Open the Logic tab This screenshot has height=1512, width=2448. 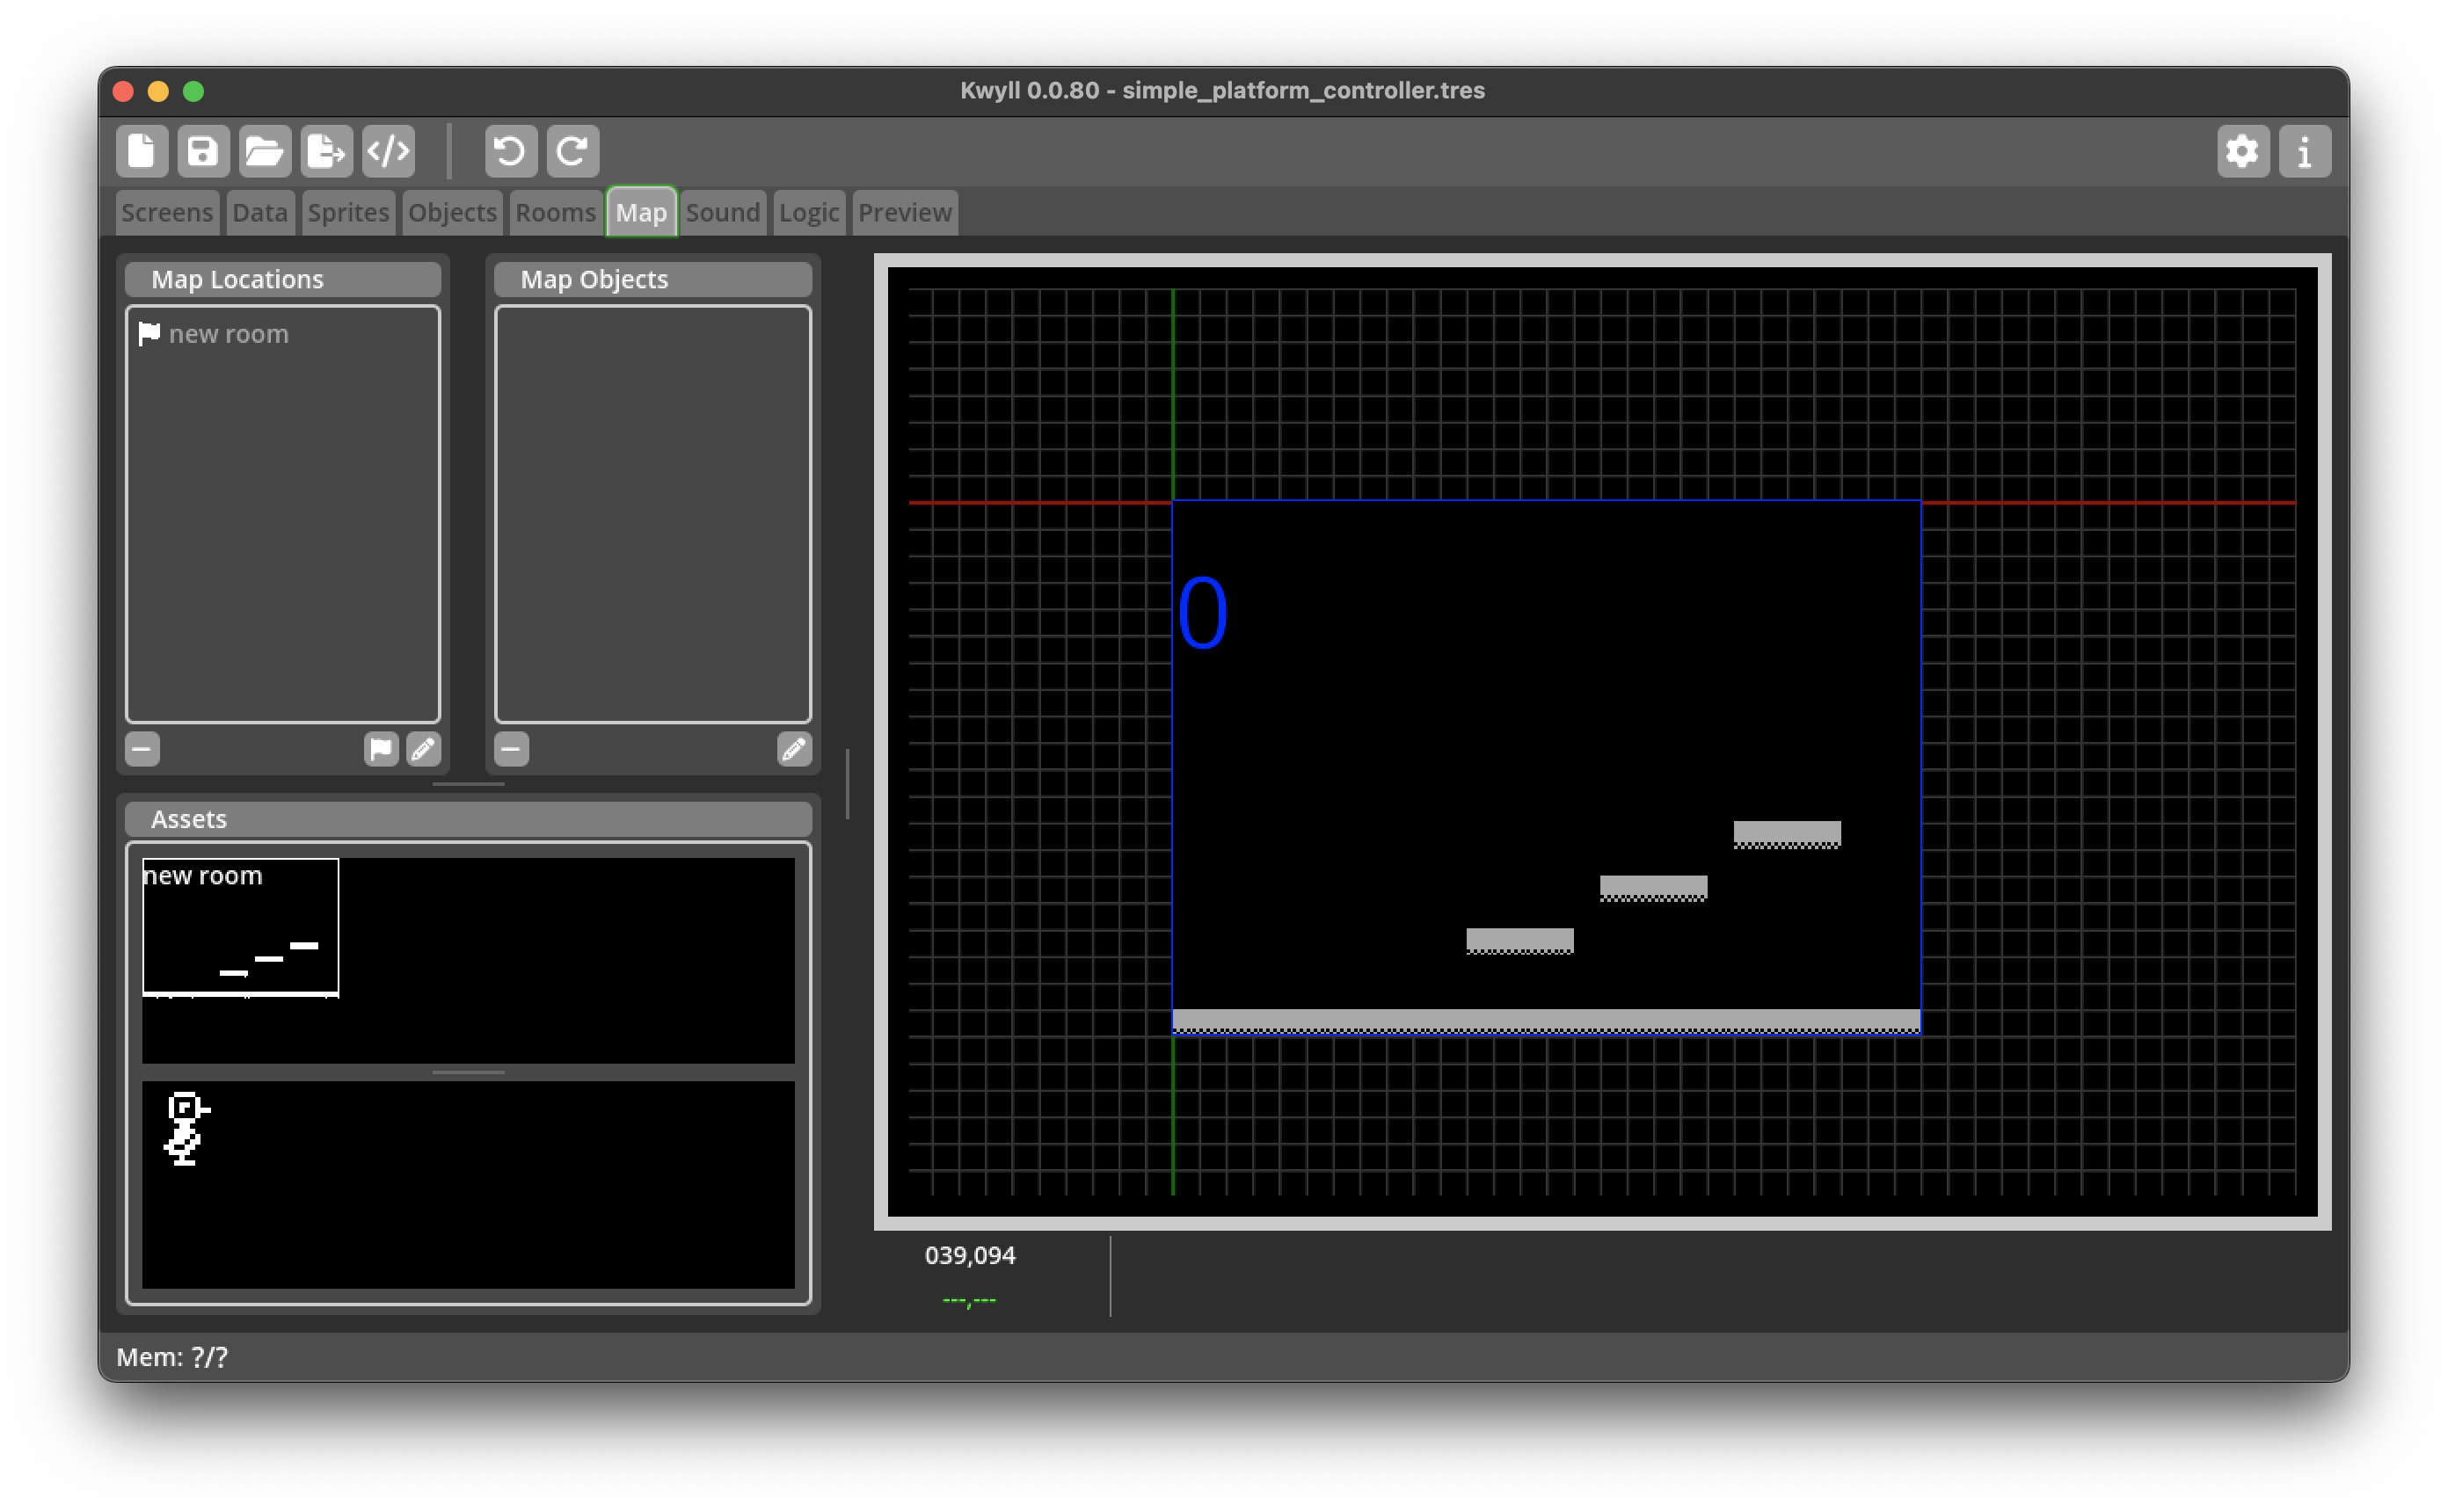[x=808, y=213]
